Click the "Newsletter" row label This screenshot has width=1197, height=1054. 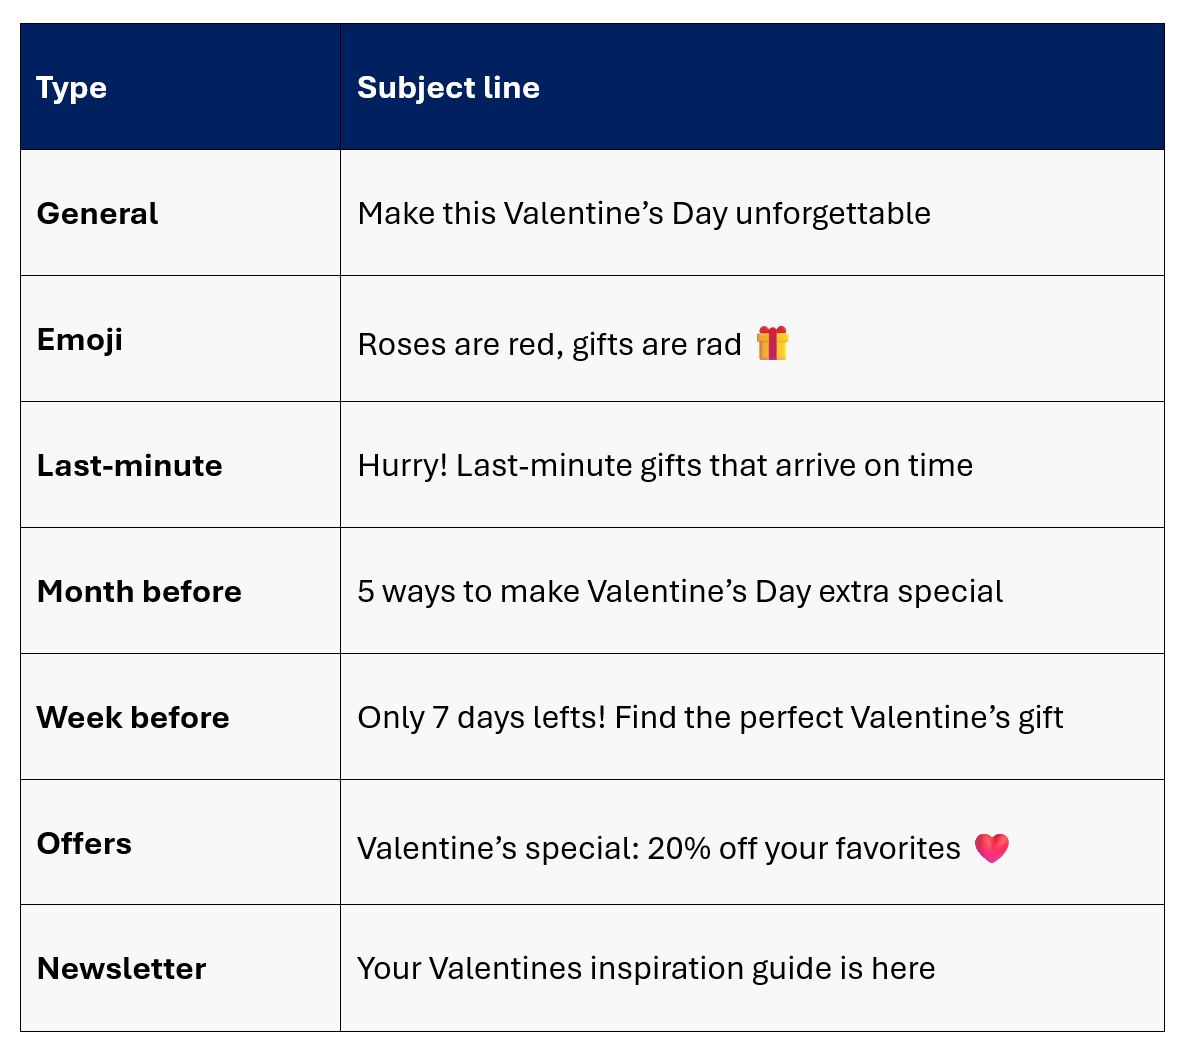click(121, 969)
